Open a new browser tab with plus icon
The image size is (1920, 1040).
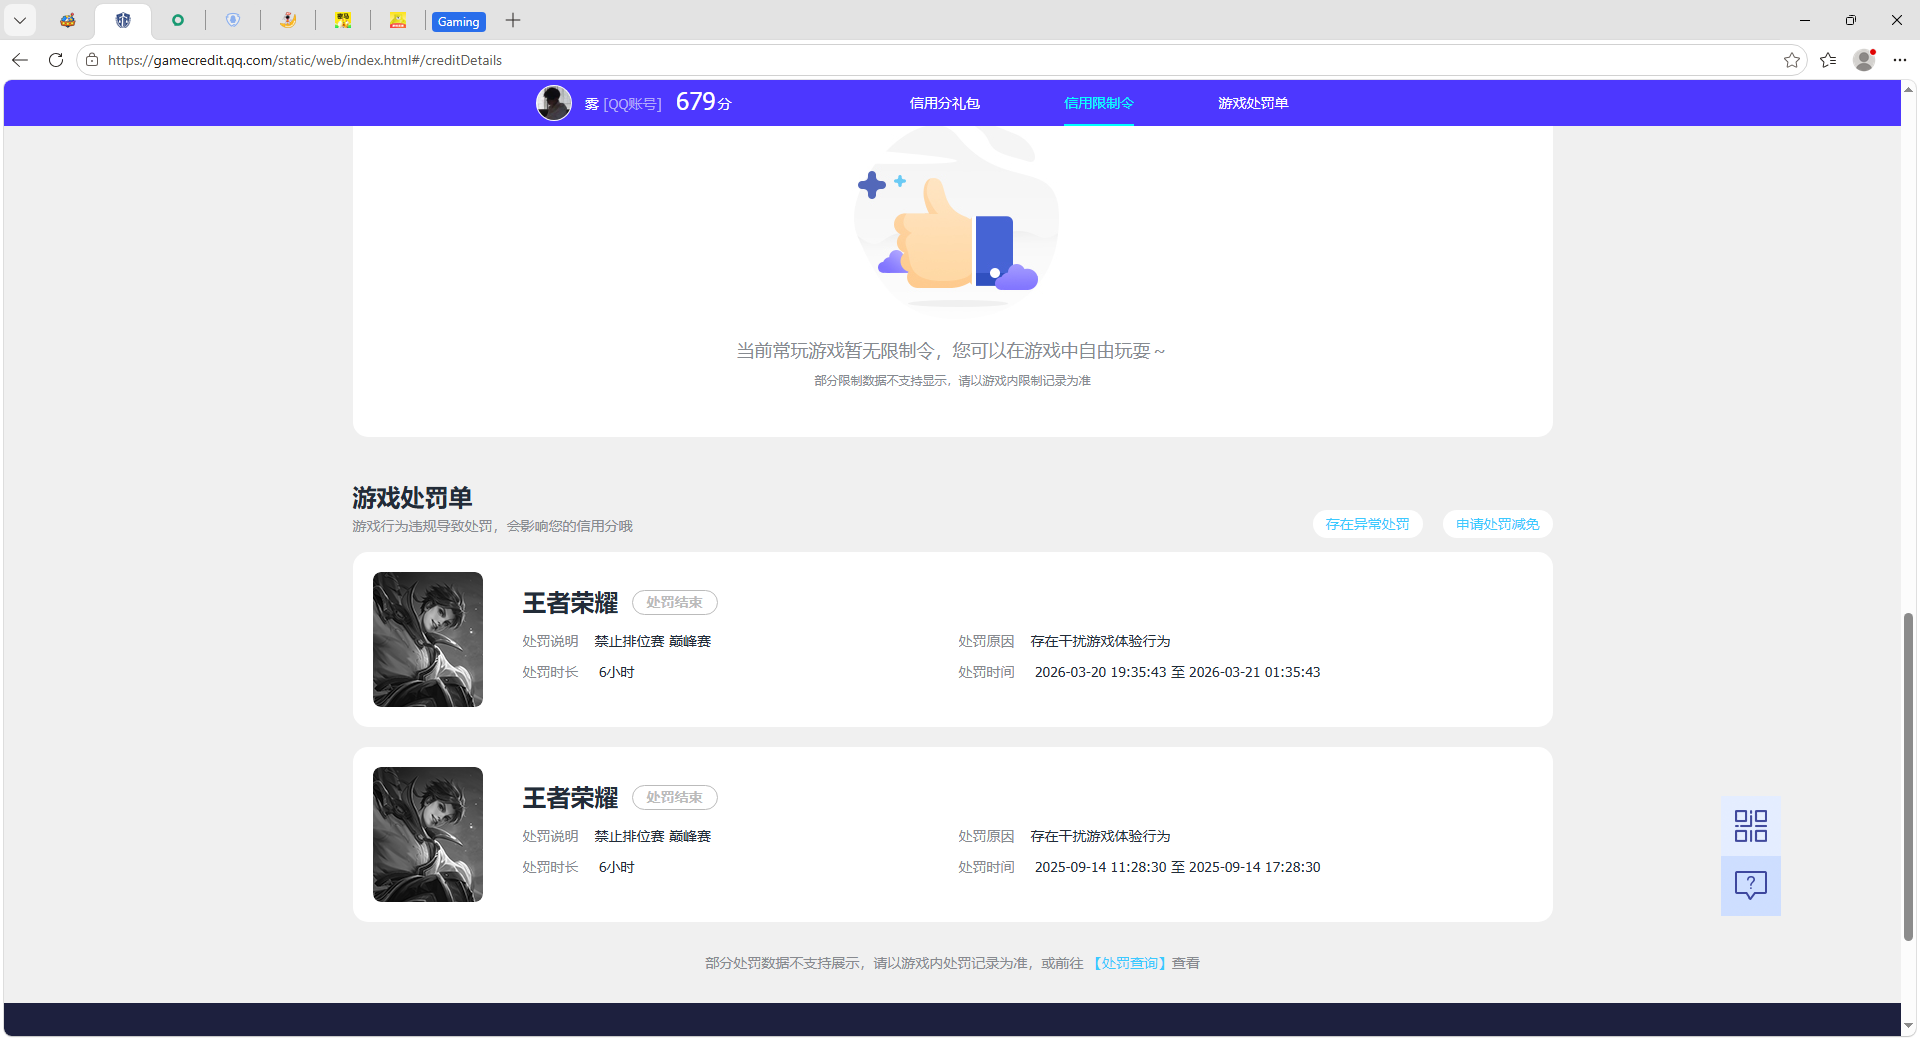pos(513,20)
